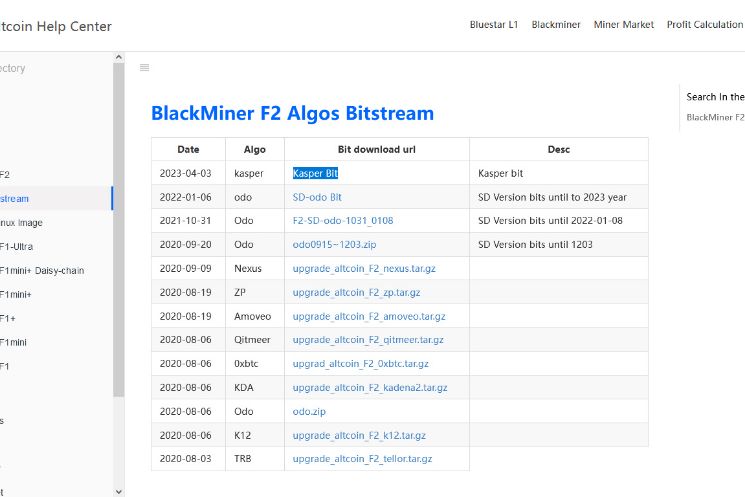Select F1mini+ Daisy-chain in the sidebar
Viewport: 745px width, 497px height.
42,270
